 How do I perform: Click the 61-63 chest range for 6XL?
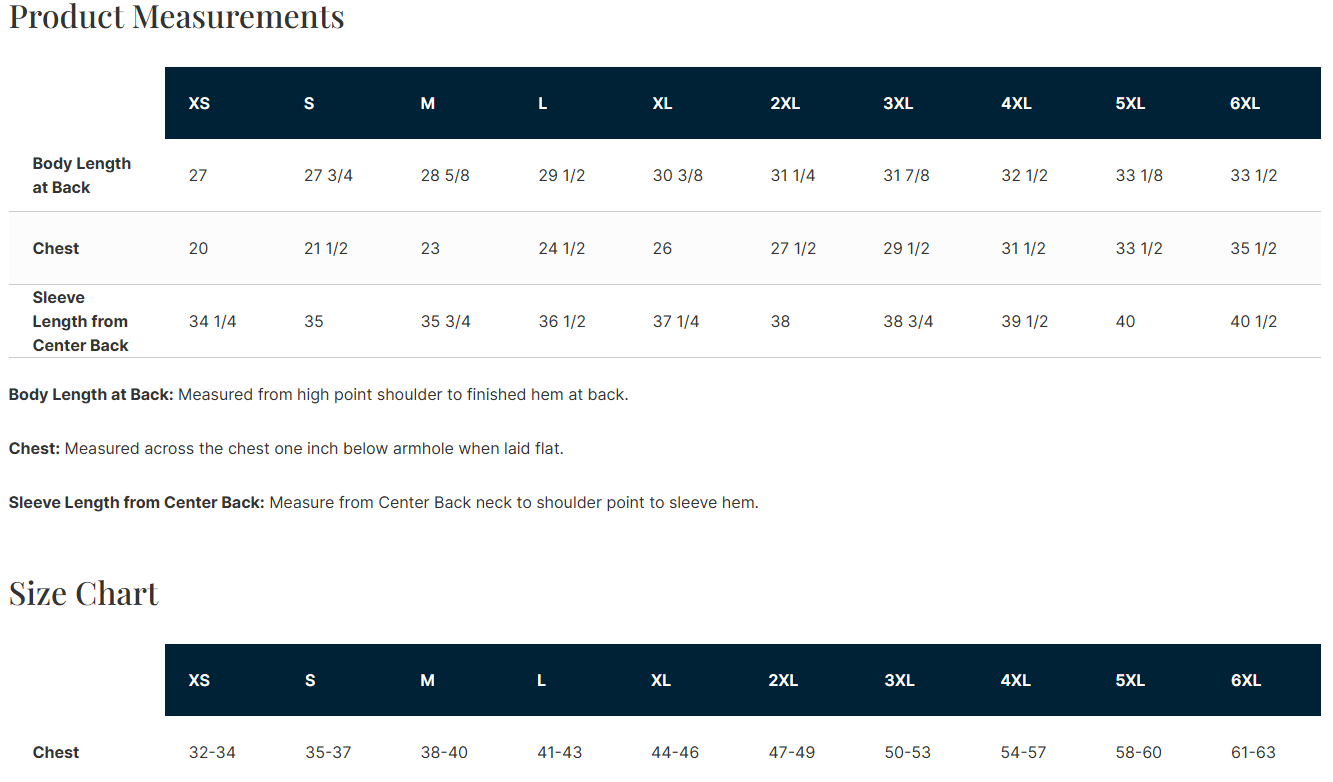(1253, 752)
